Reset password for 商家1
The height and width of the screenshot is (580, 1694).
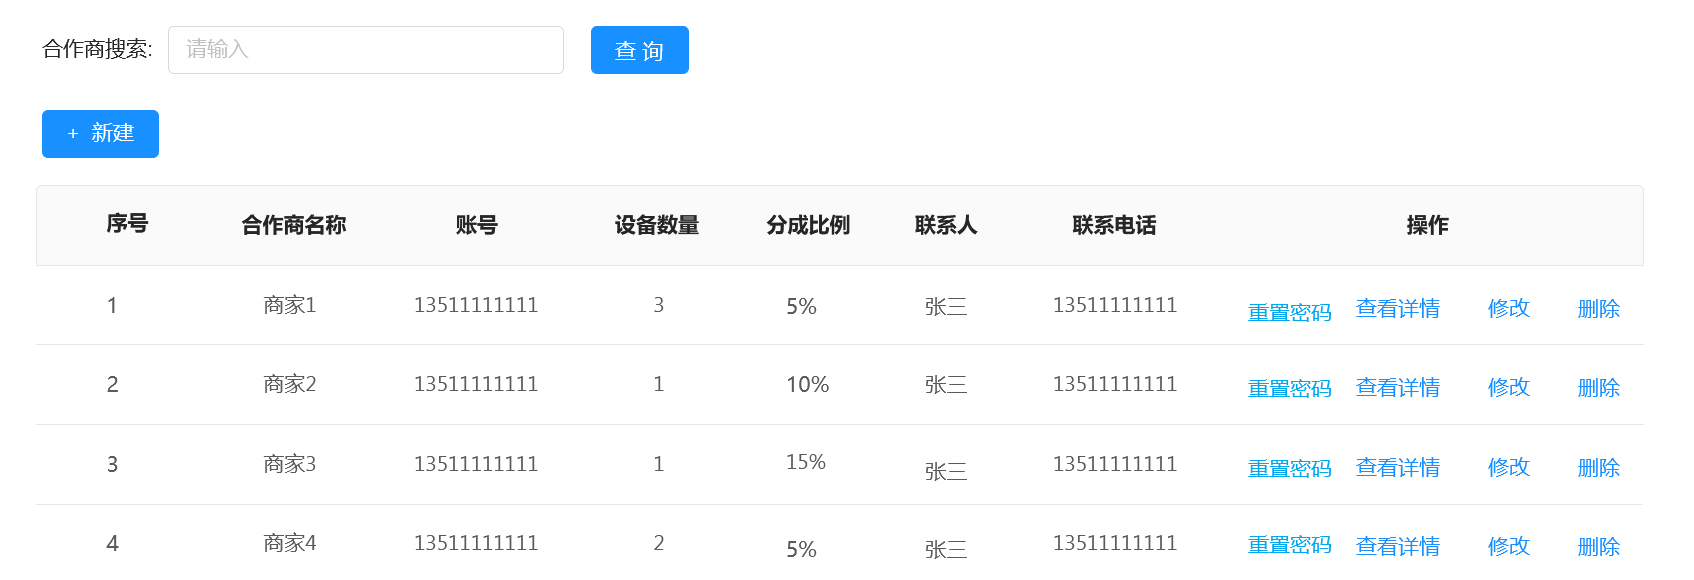[x=1289, y=312]
